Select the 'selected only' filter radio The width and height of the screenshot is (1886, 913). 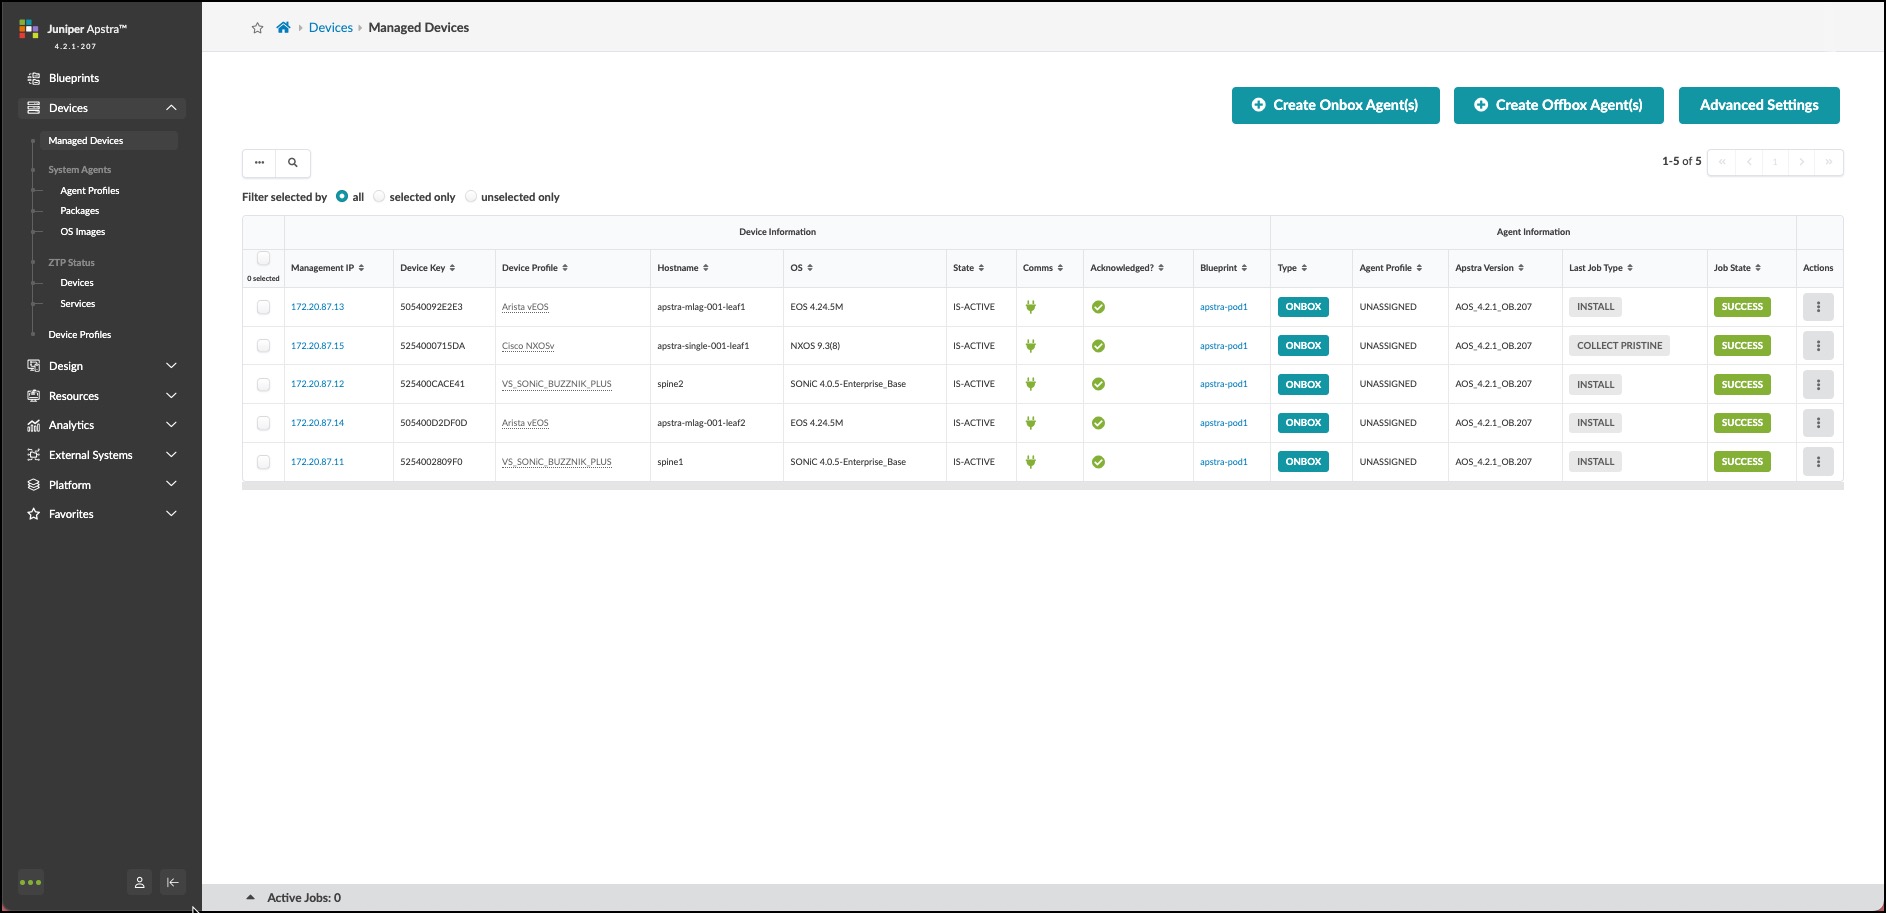pyautogui.click(x=380, y=197)
